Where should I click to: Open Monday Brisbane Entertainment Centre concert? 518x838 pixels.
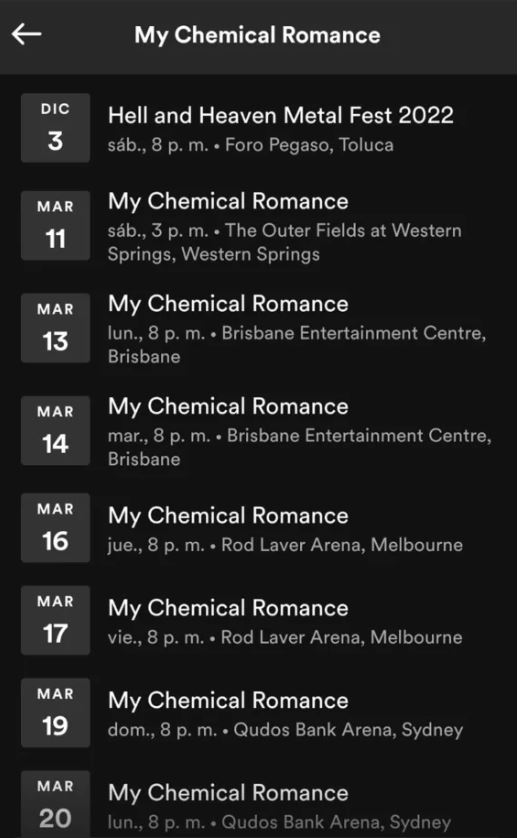(x=259, y=328)
